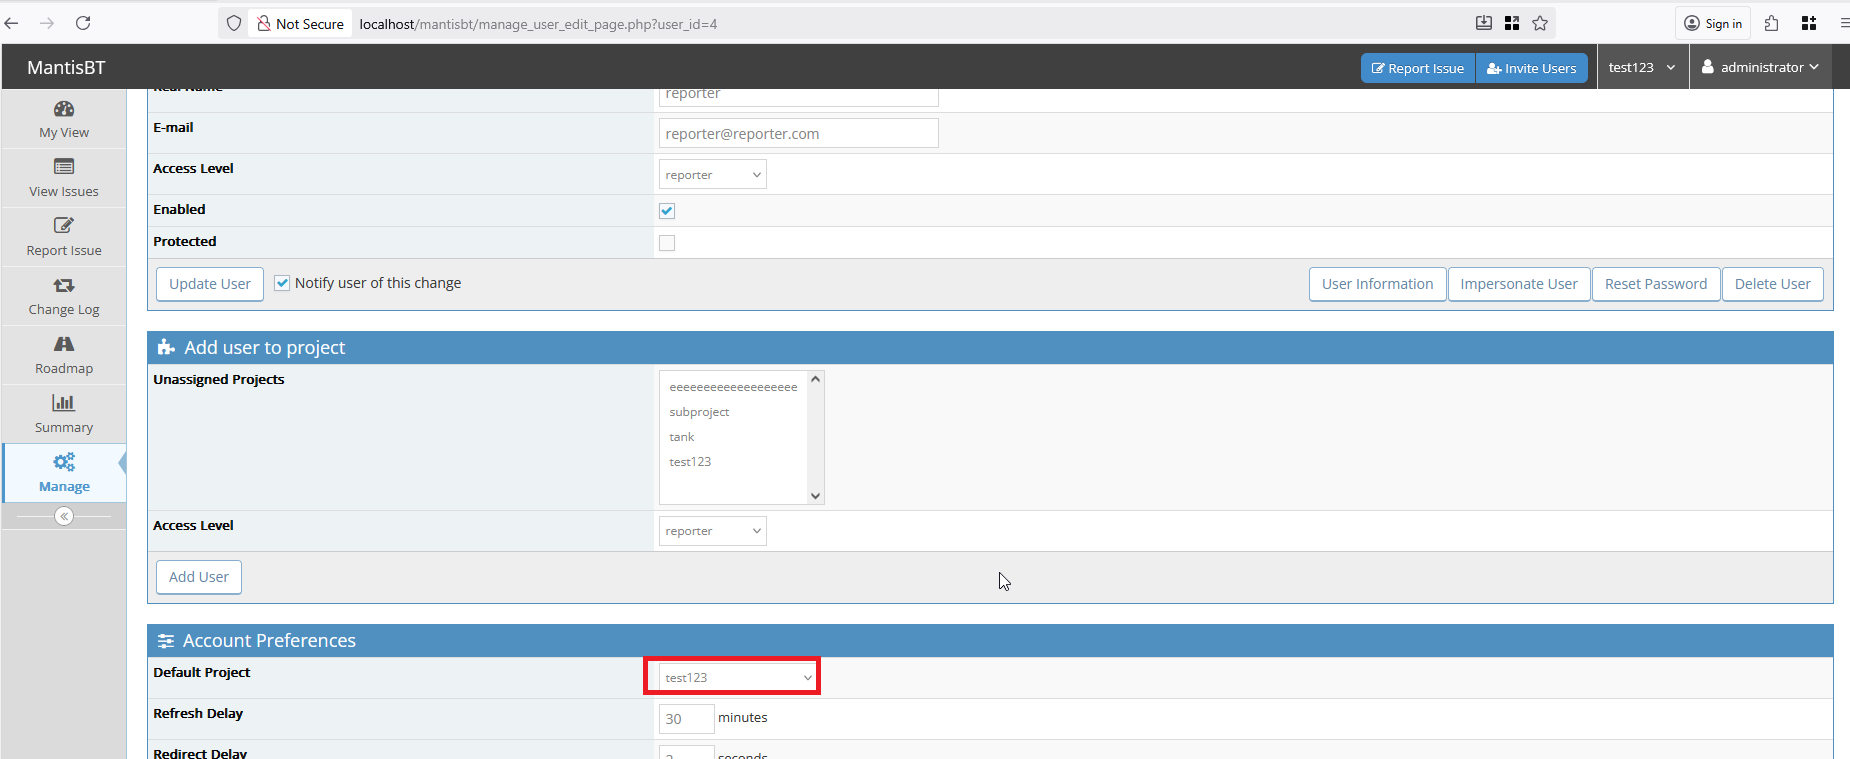Click the Impersonate User button
Image resolution: width=1850 pixels, height=759 pixels.
(1518, 284)
